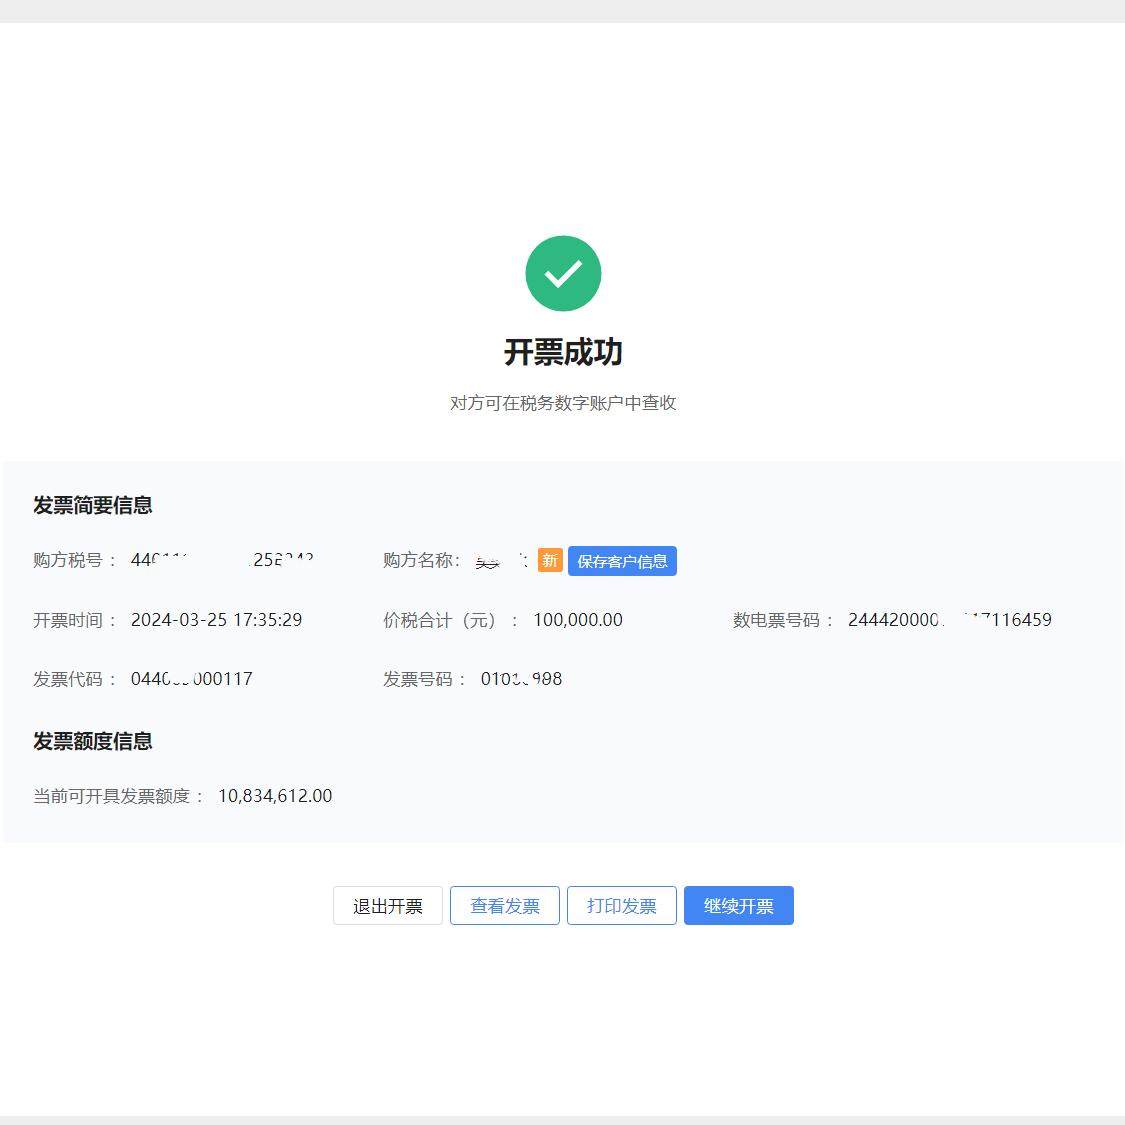Click the 退出开票 button
The width and height of the screenshot is (1125, 1125).
tap(388, 906)
